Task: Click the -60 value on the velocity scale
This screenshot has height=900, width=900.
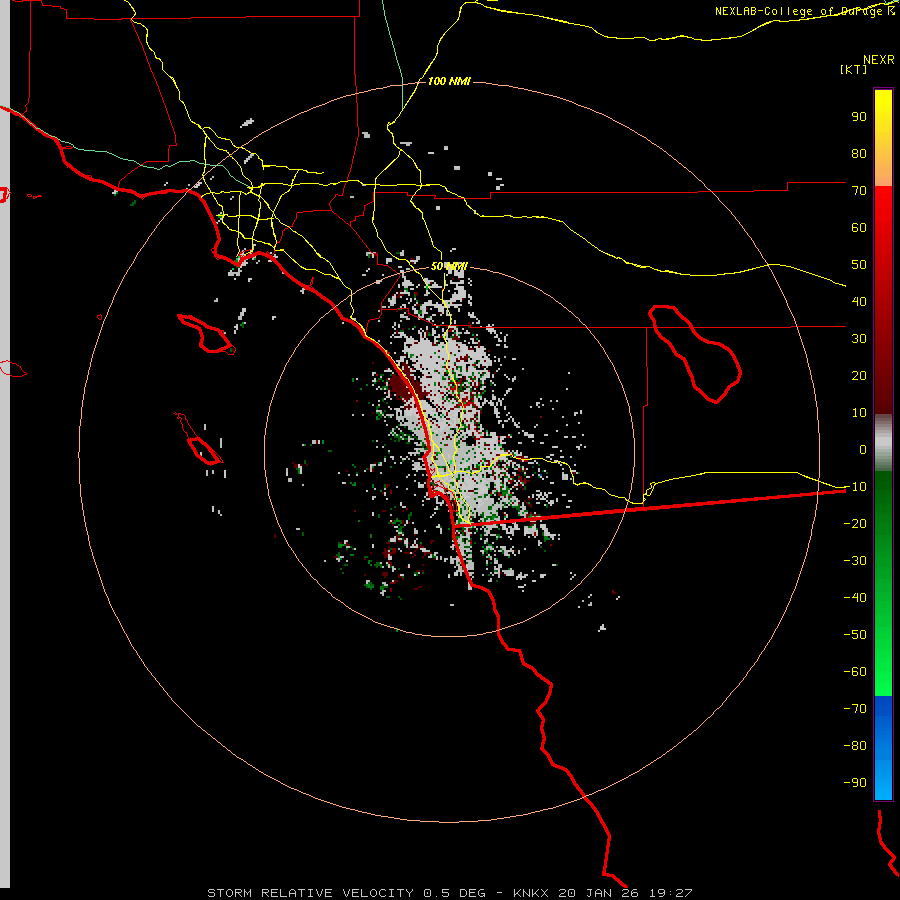Action: (855, 672)
